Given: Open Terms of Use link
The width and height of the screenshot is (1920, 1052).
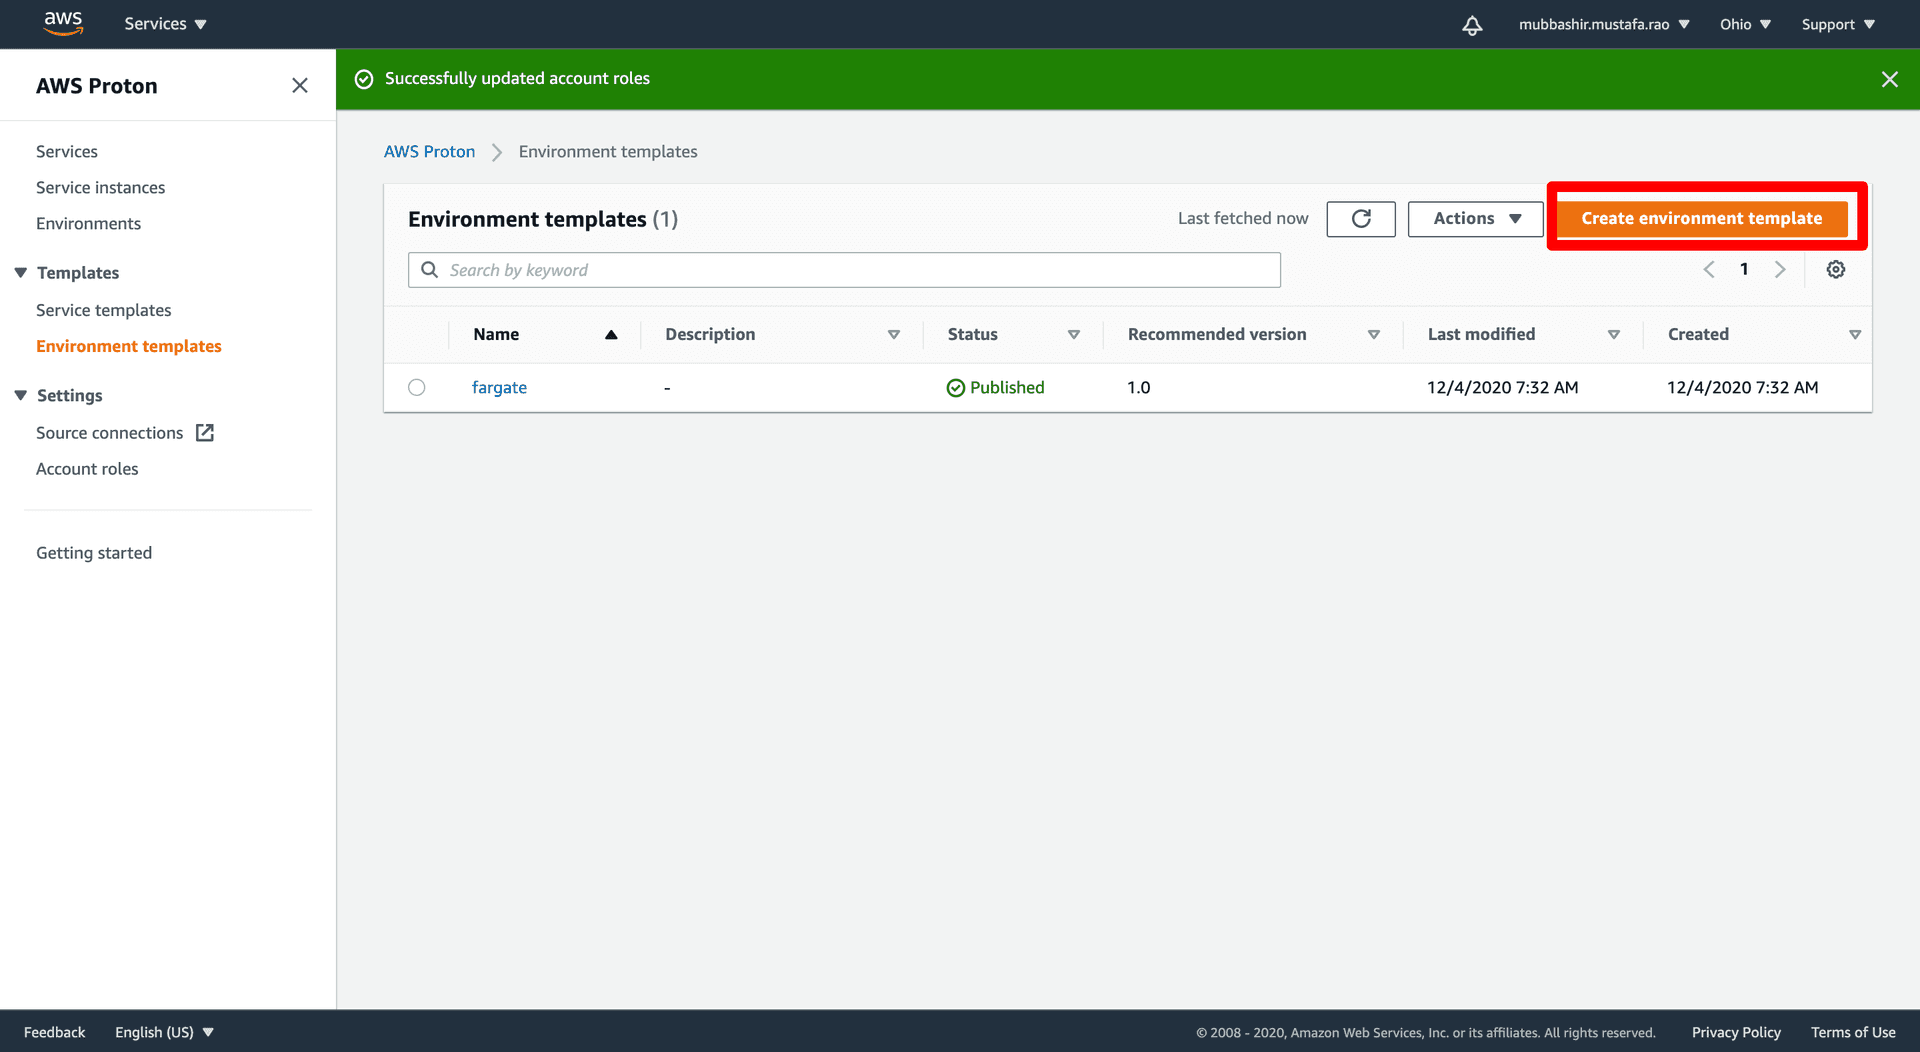Looking at the screenshot, I should pos(1853,1032).
